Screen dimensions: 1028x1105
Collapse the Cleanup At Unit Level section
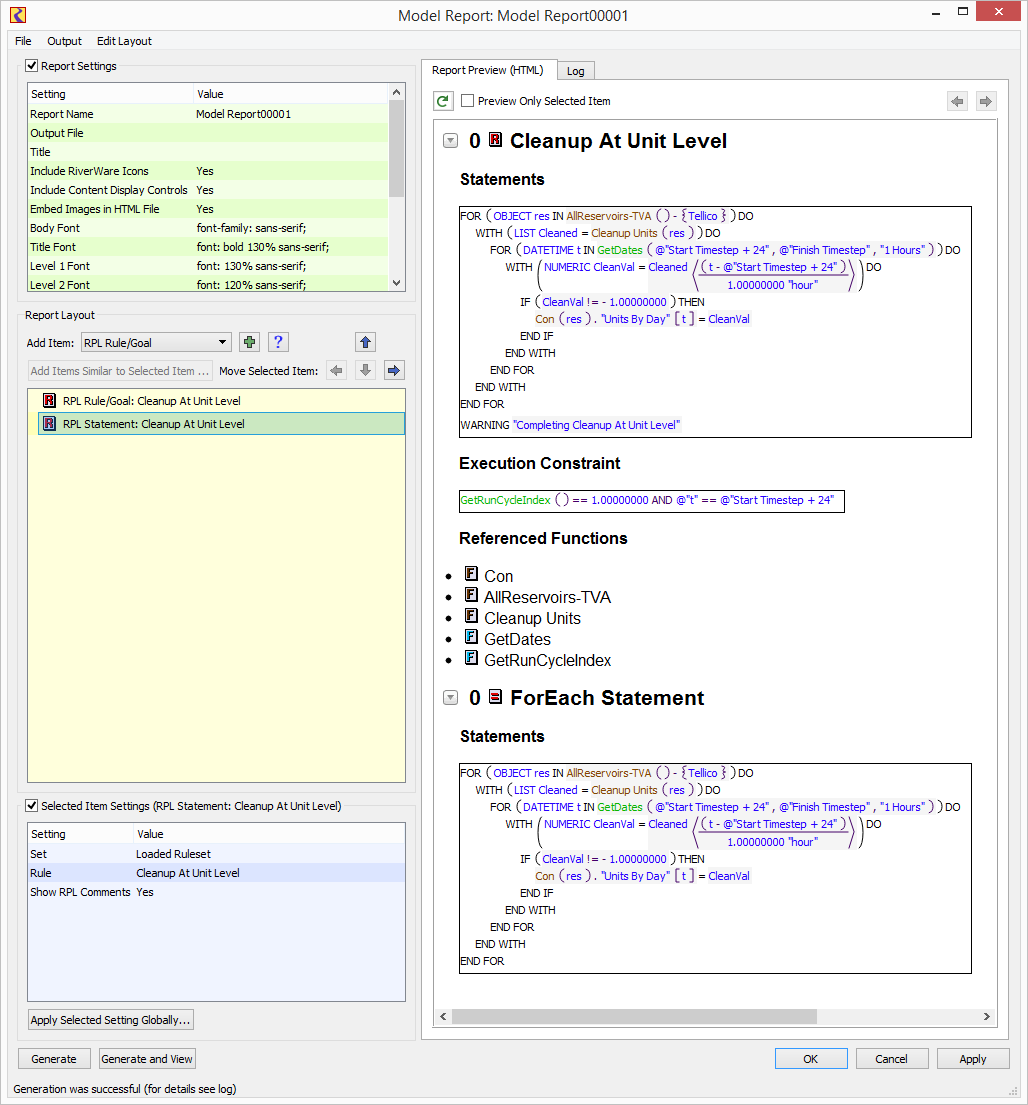[450, 141]
